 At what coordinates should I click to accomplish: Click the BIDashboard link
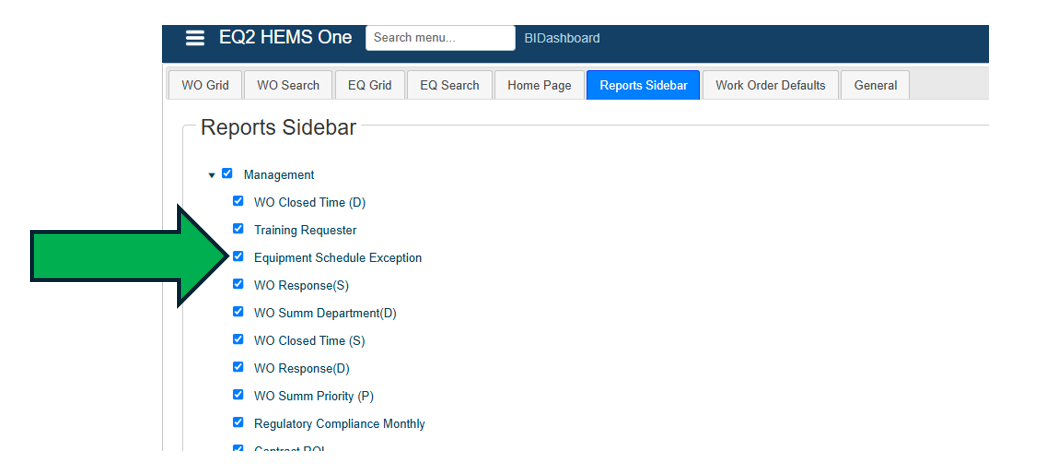point(562,38)
